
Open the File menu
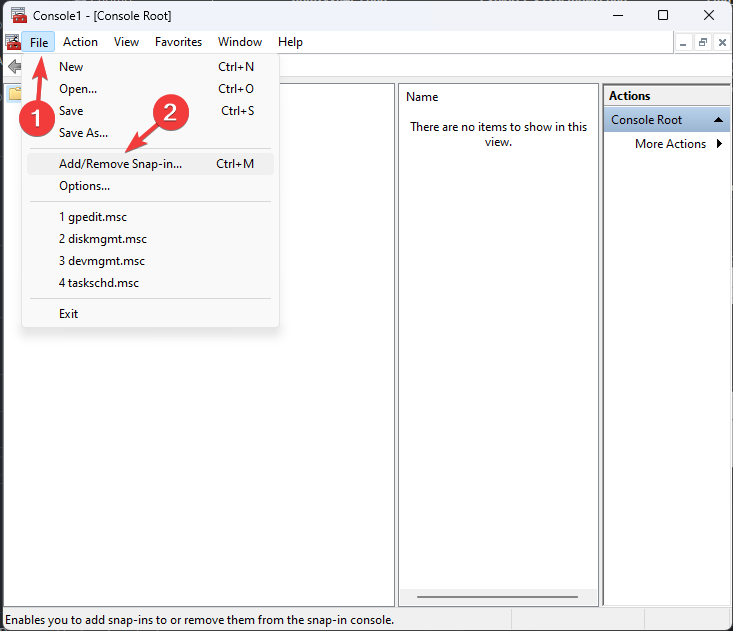coord(39,42)
